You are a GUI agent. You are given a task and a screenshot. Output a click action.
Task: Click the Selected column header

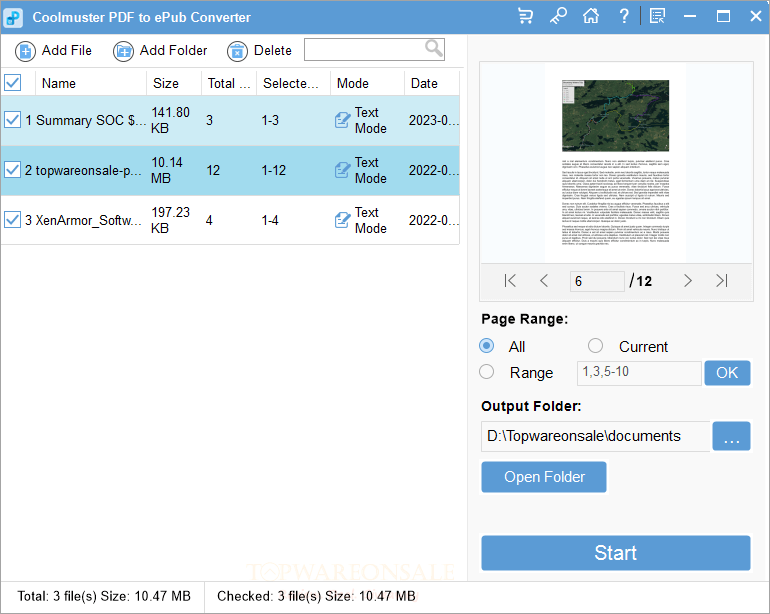[293, 83]
